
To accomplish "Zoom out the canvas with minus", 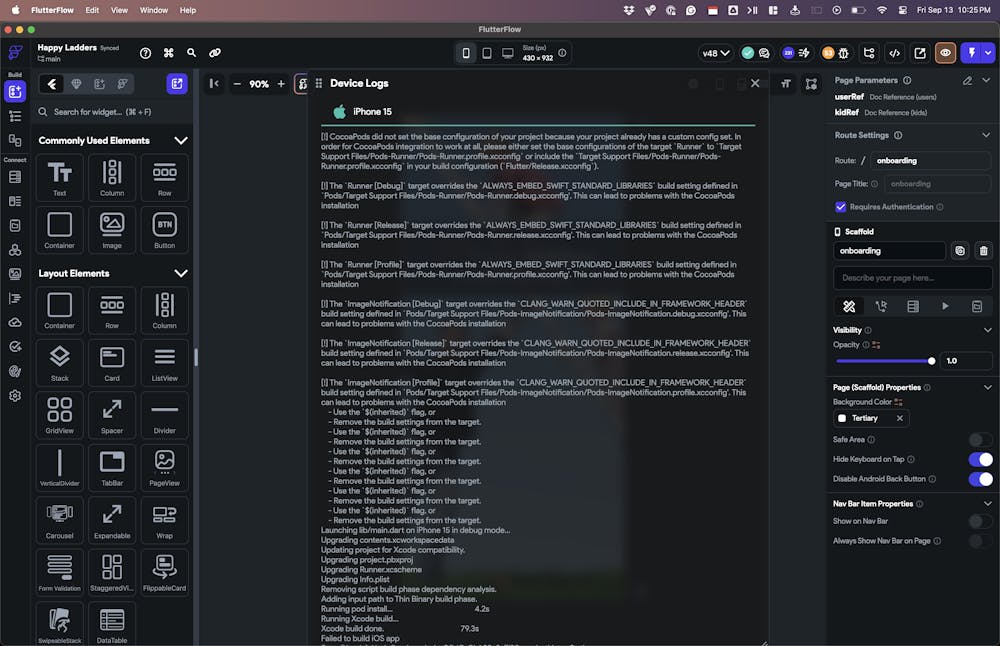I will click(x=237, y=84).
